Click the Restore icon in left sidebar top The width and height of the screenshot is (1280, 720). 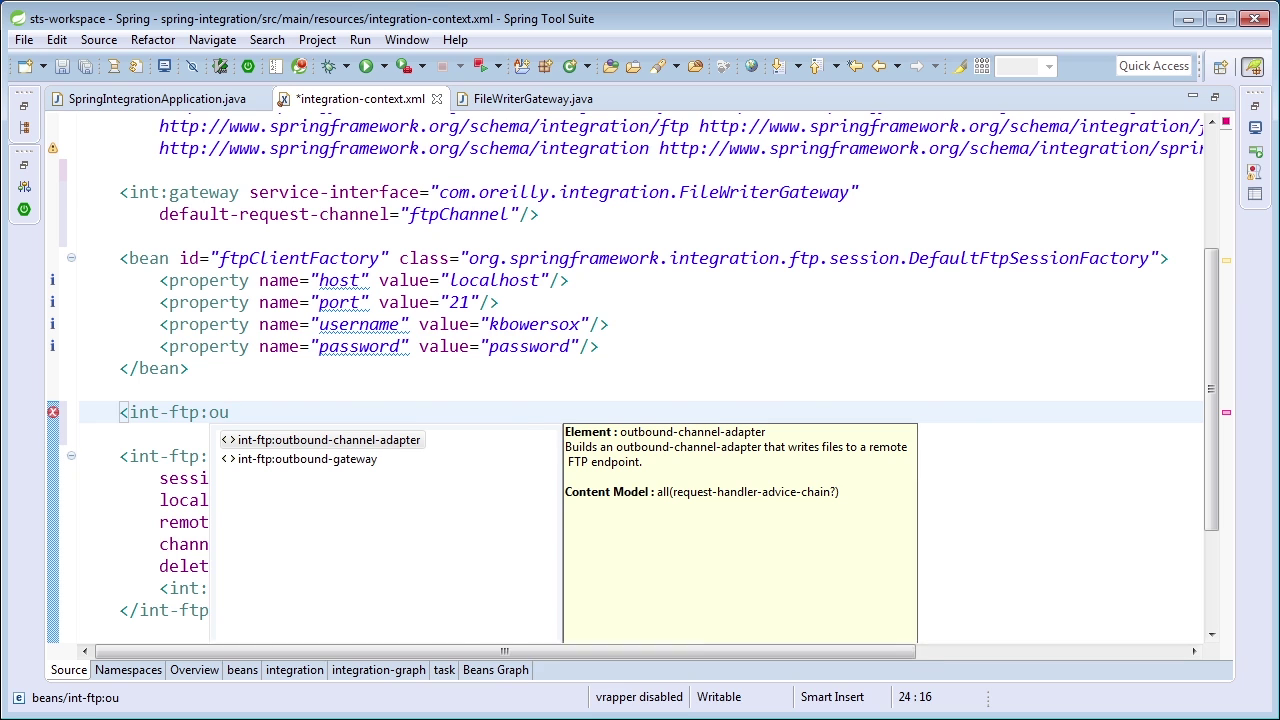[x=24, y=106]
